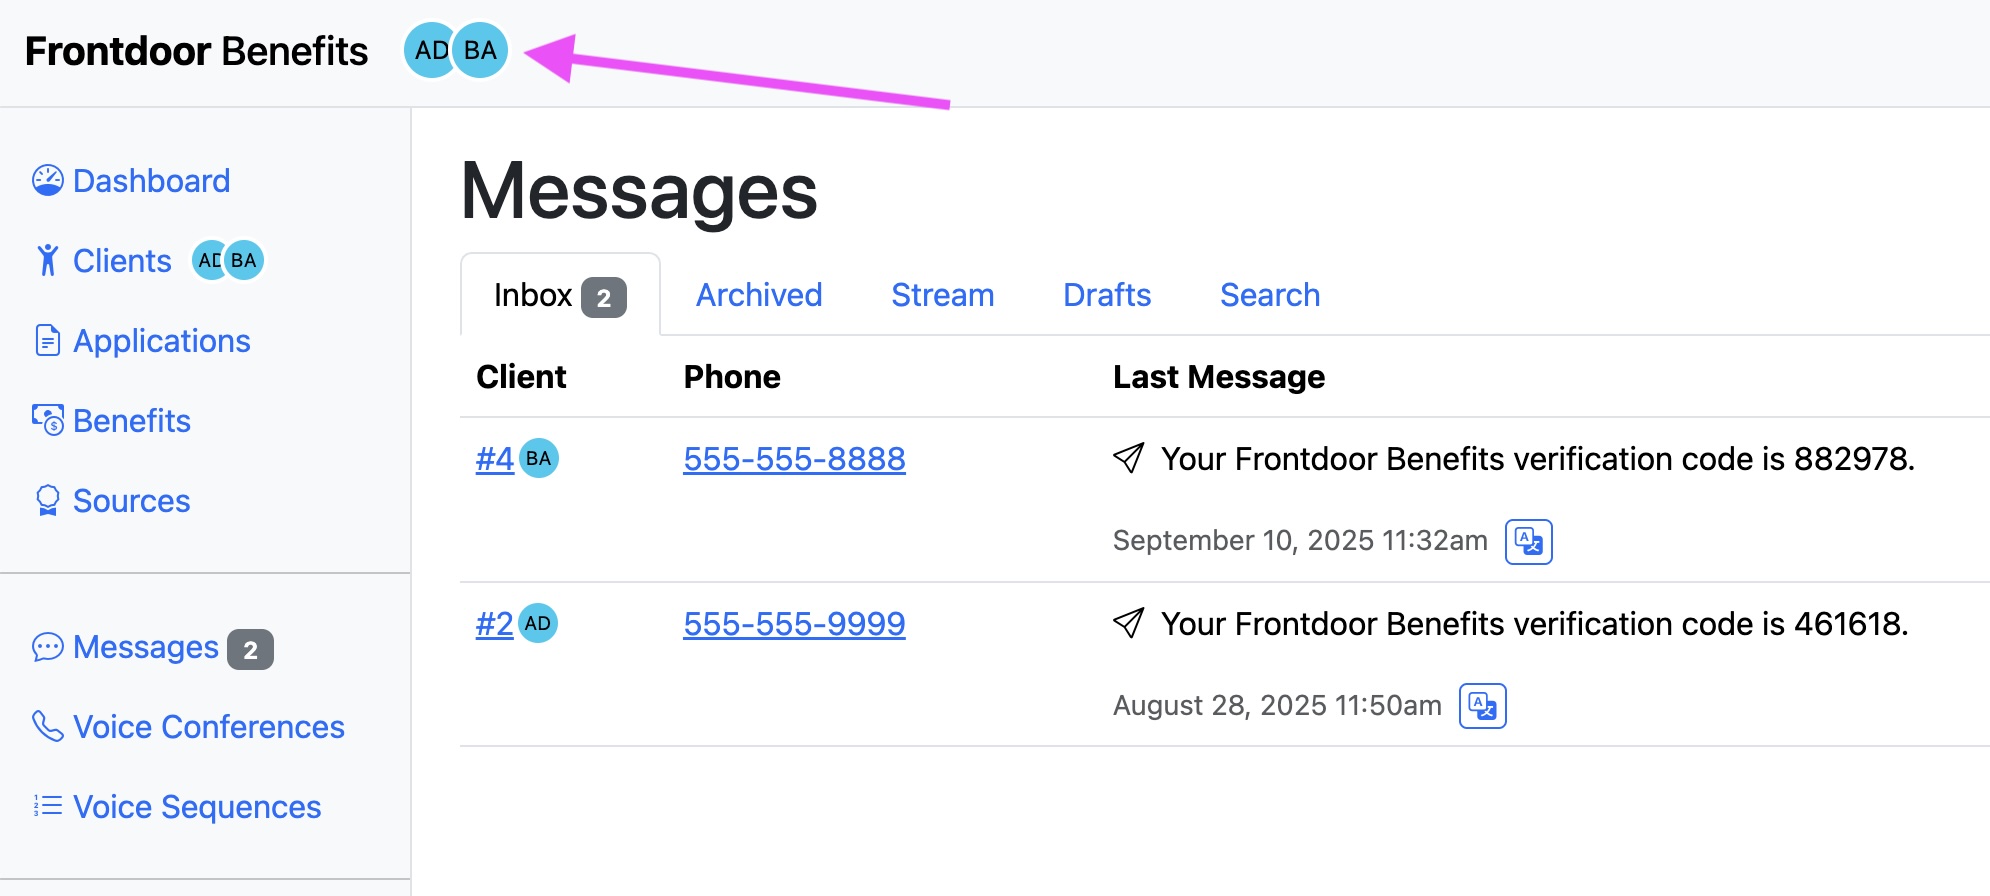Click the translate icon under the September message

click(1528, 541)
